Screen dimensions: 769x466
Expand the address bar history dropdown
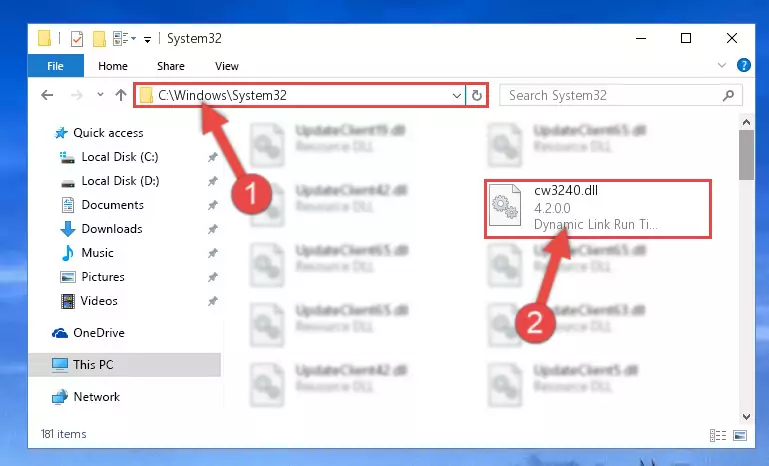[x=457, y=96]
